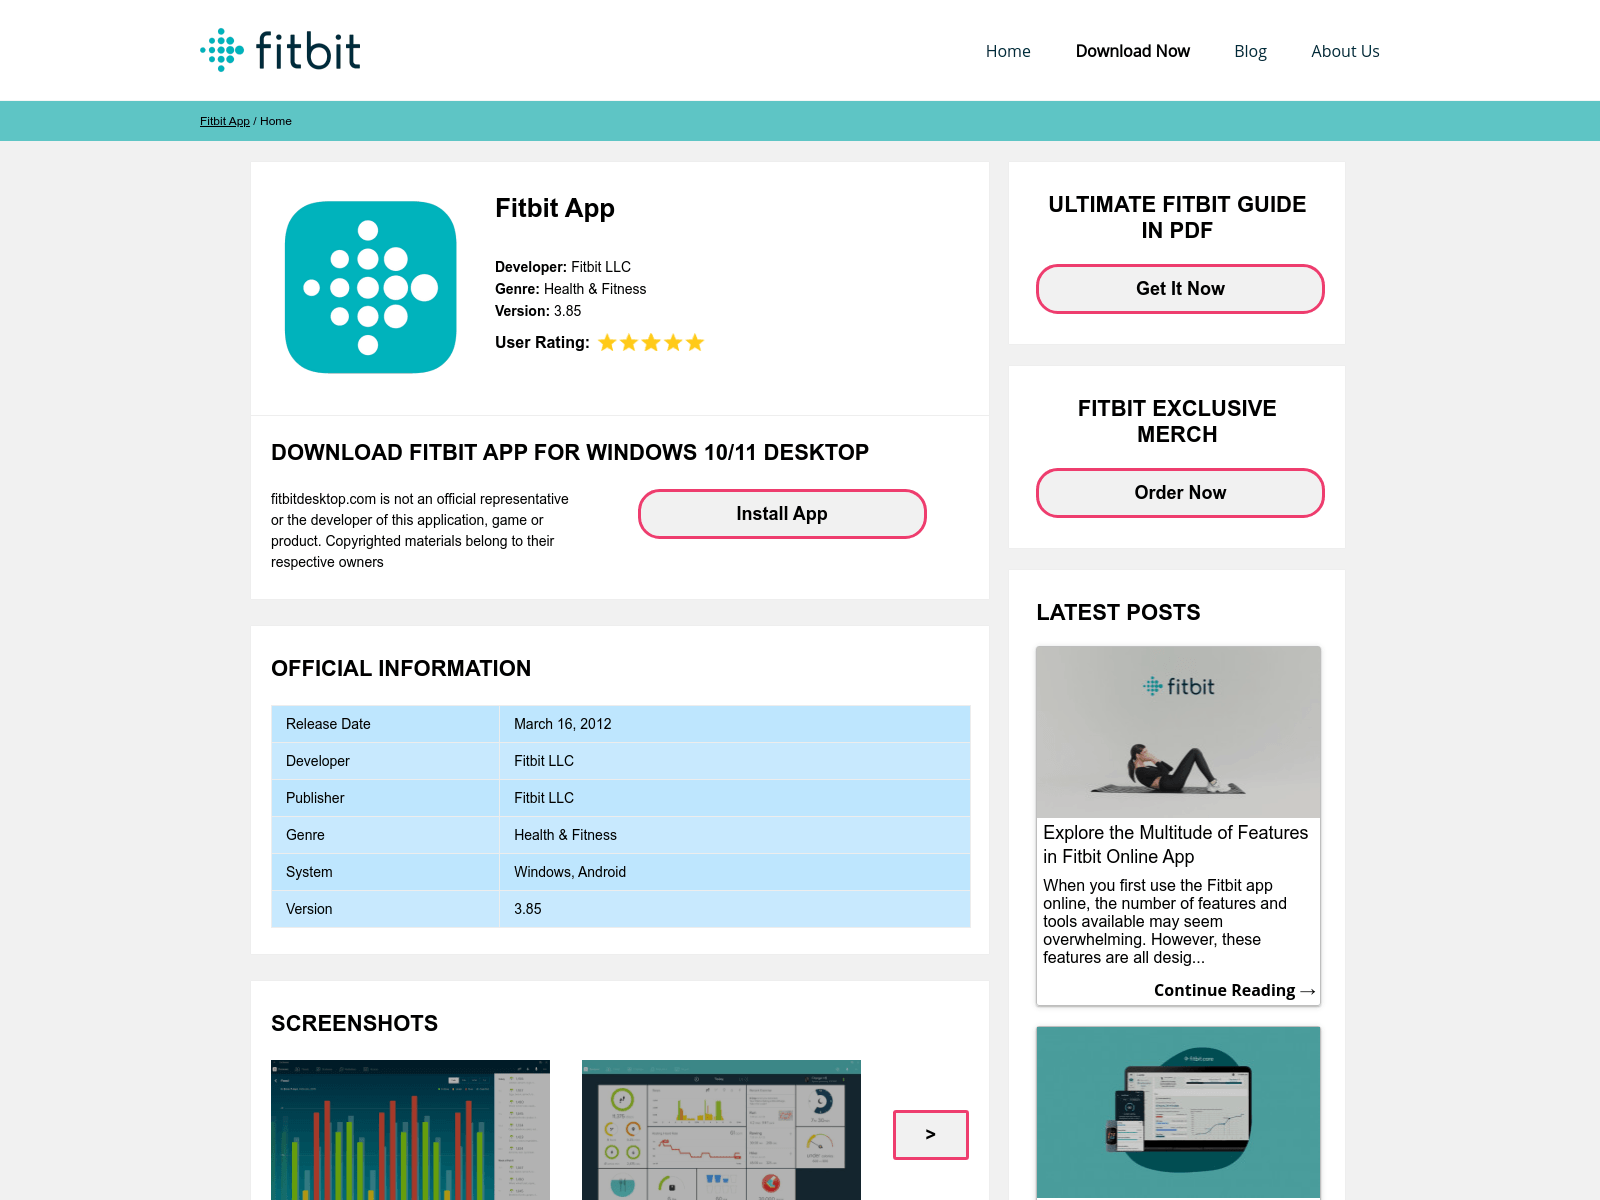Click the Fitbit App breadcrumb link
Screen dimensions: 1600x1200
(225, 121)
